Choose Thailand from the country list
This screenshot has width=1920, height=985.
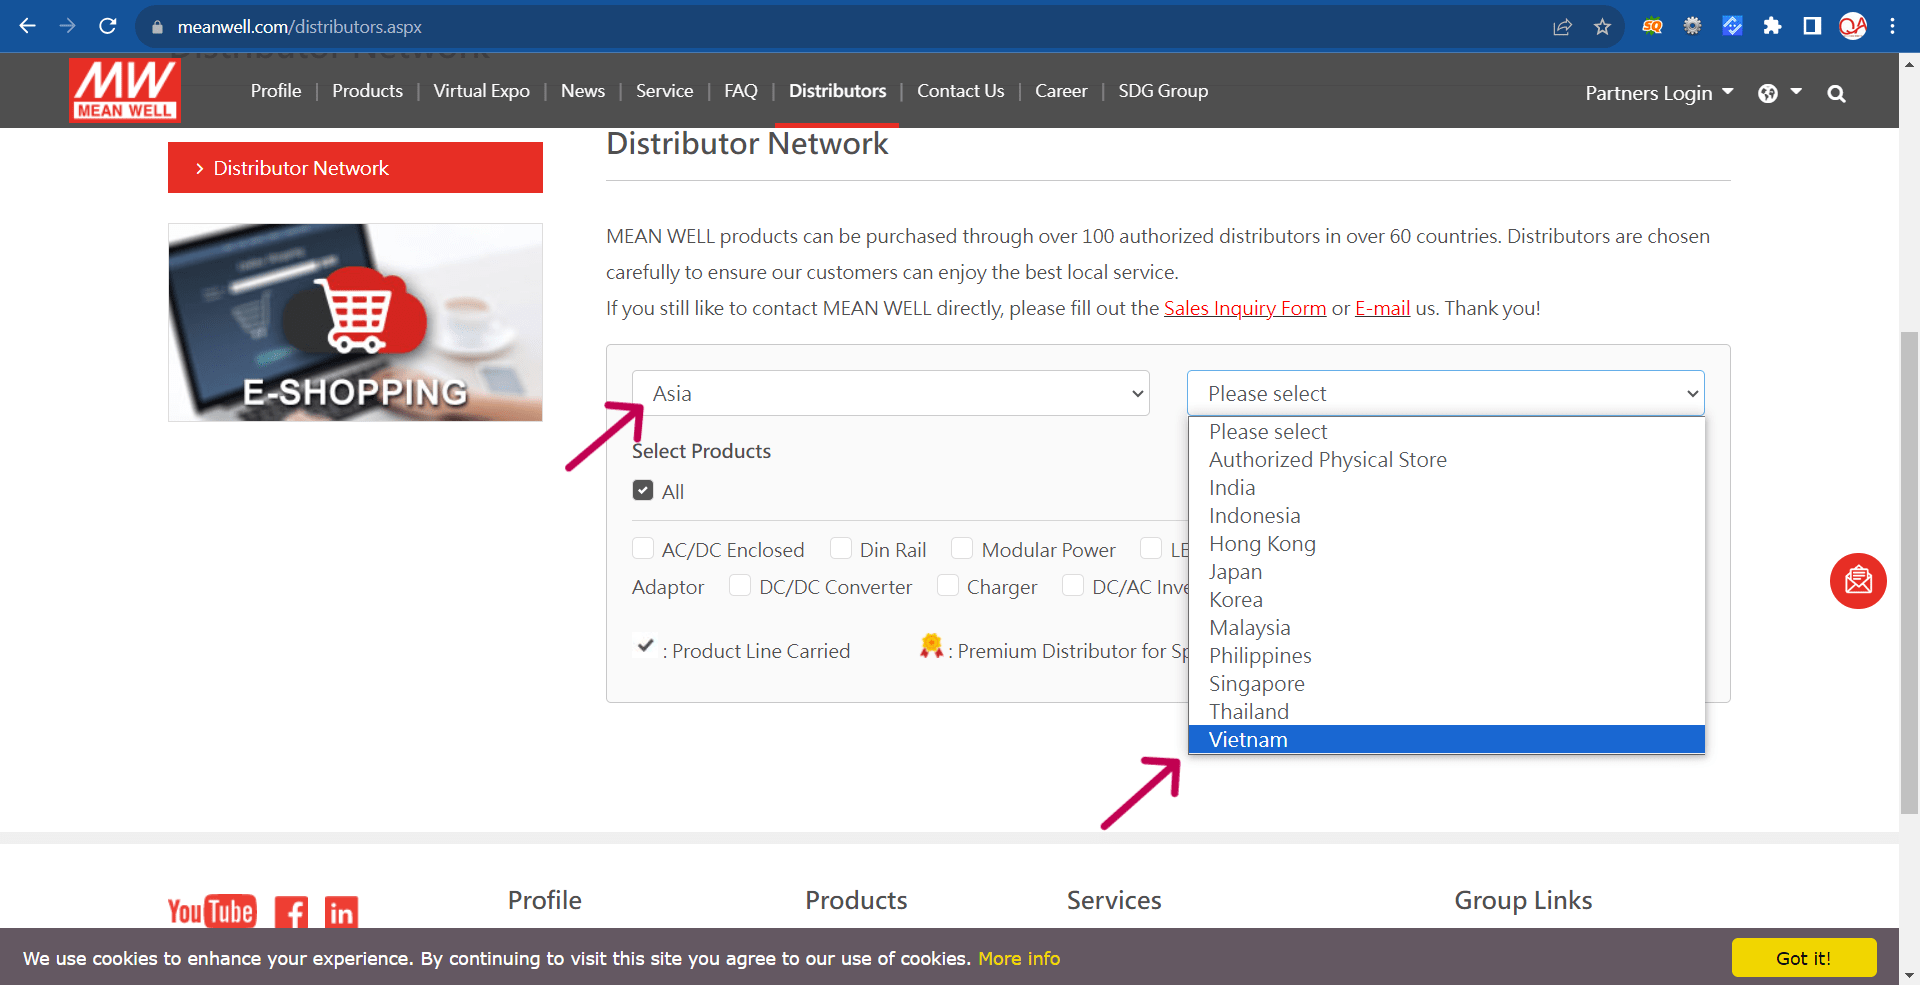click(x=1446, y=712)
